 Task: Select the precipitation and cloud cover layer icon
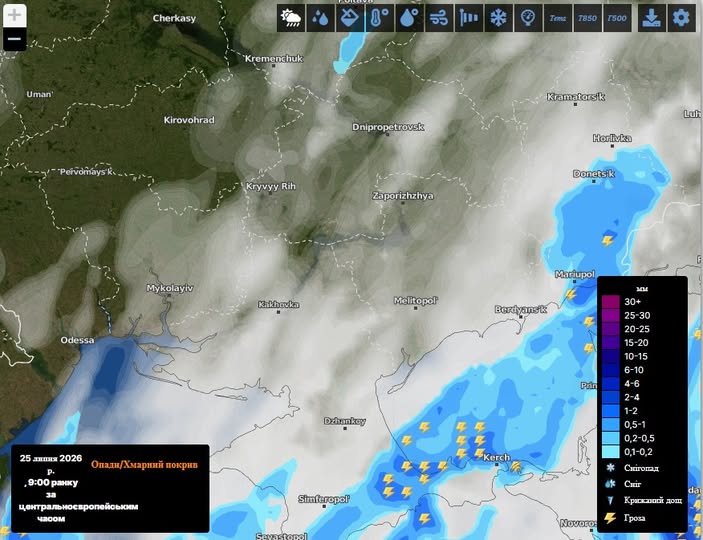[291, 18]
